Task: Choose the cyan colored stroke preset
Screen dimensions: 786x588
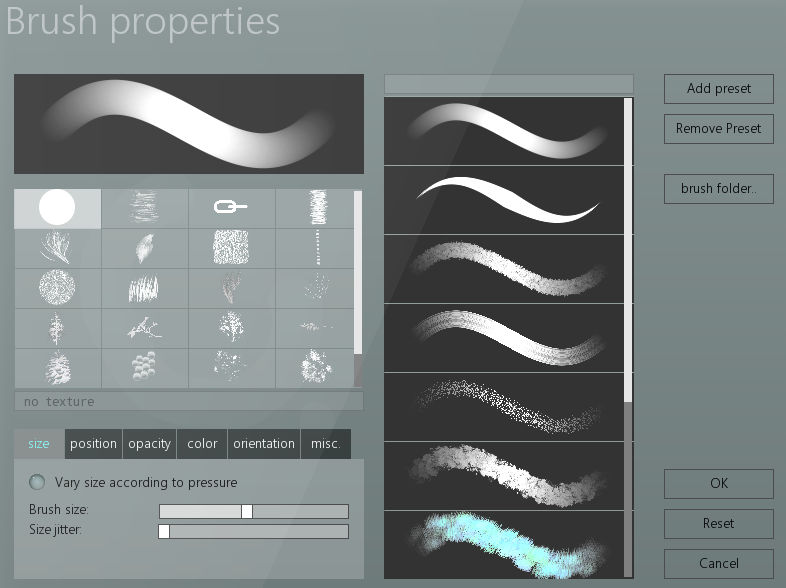Action: click(504, 543)
